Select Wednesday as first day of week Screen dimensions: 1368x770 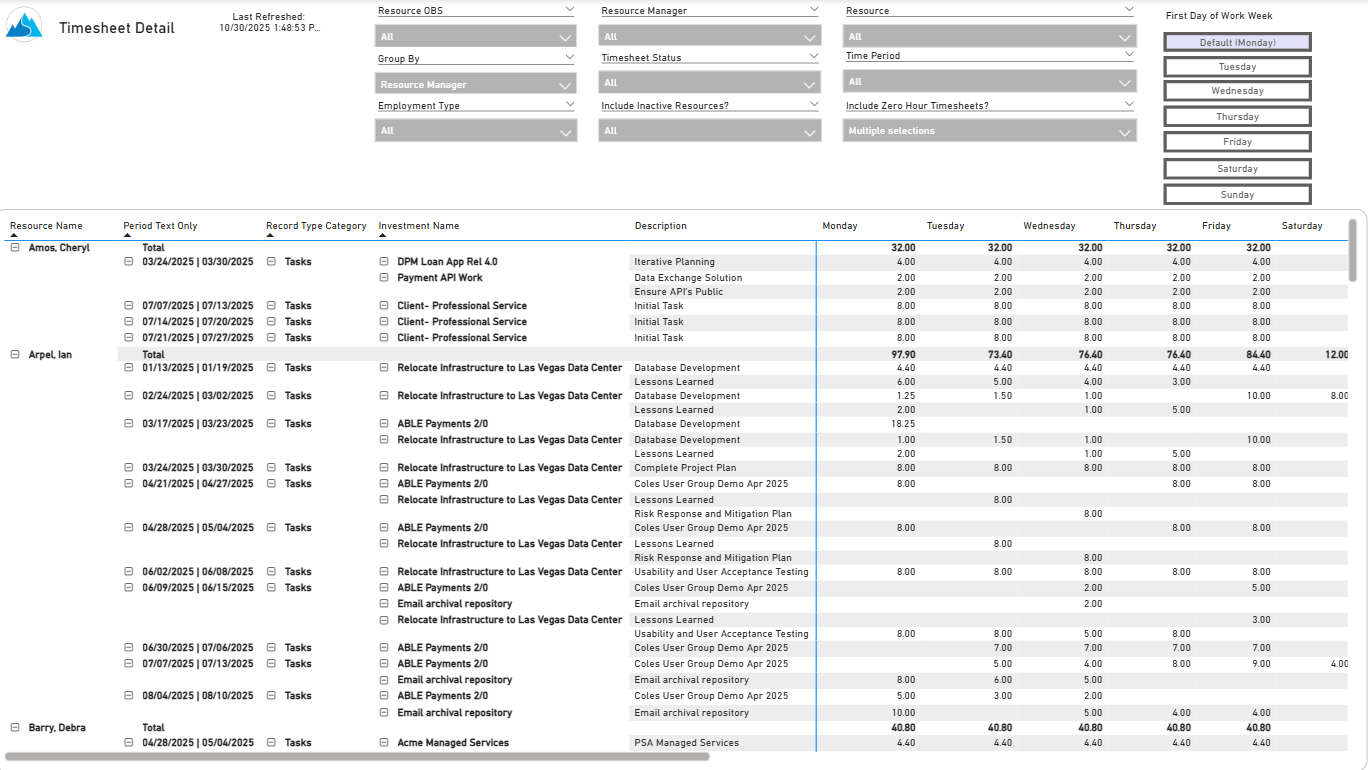pyautogui.click(x=1237, y=91)
